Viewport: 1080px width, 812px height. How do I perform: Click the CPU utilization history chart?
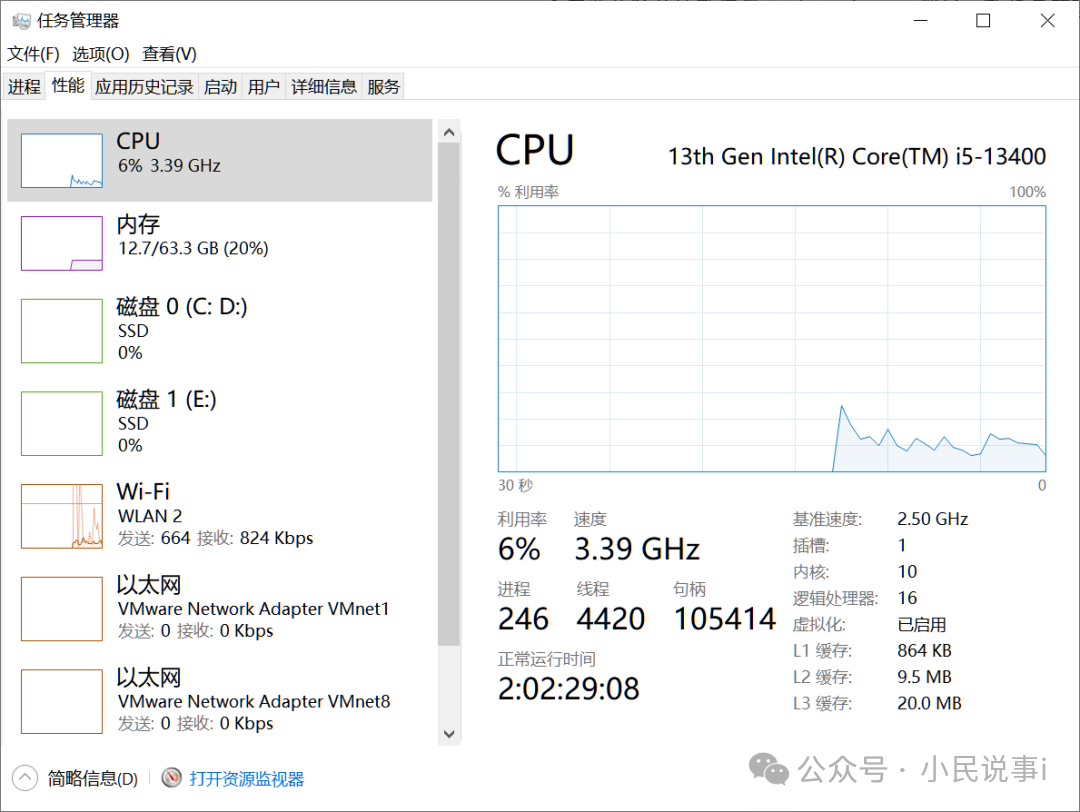click(x=771, y=338)
